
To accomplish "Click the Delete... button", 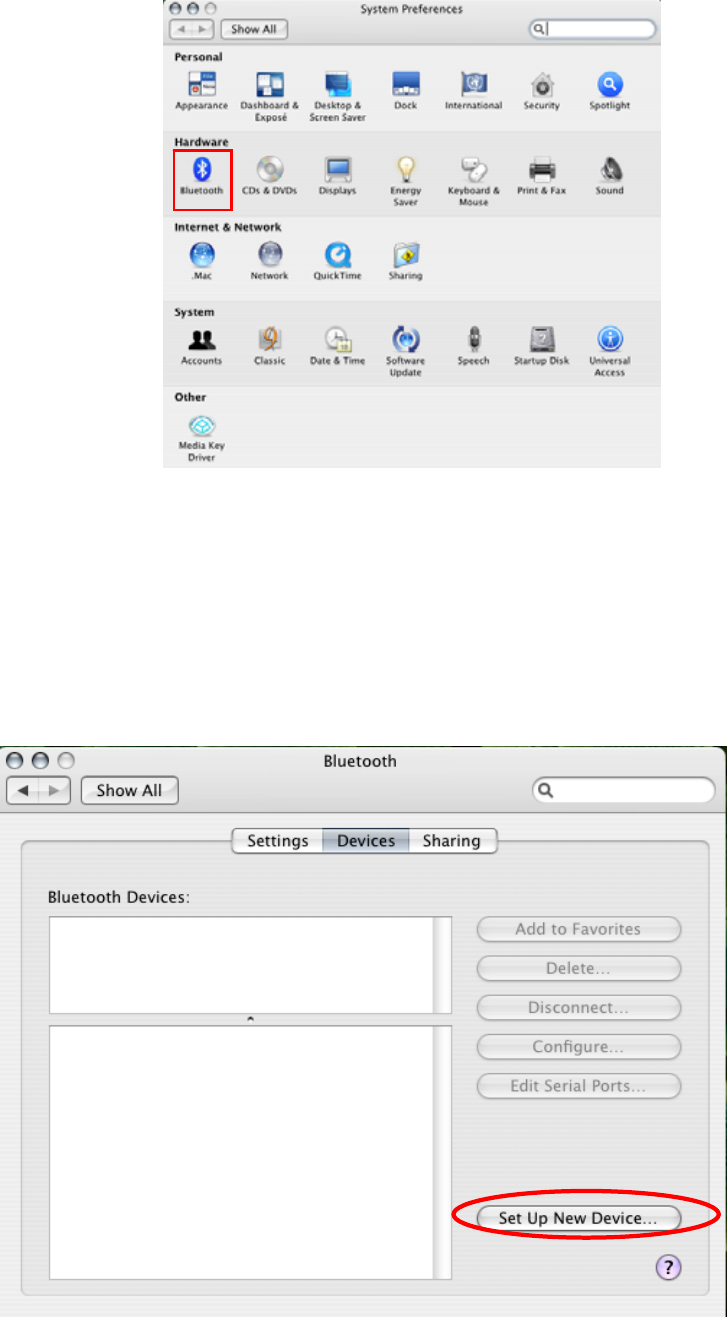I will 579,968.
